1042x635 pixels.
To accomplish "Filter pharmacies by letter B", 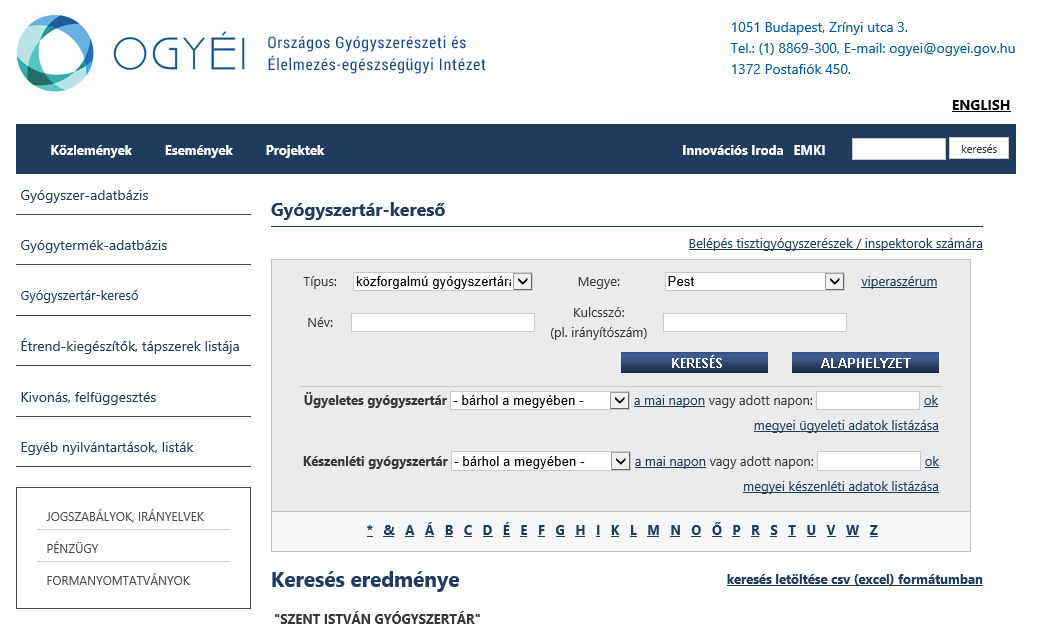I will tap(449, 530).
